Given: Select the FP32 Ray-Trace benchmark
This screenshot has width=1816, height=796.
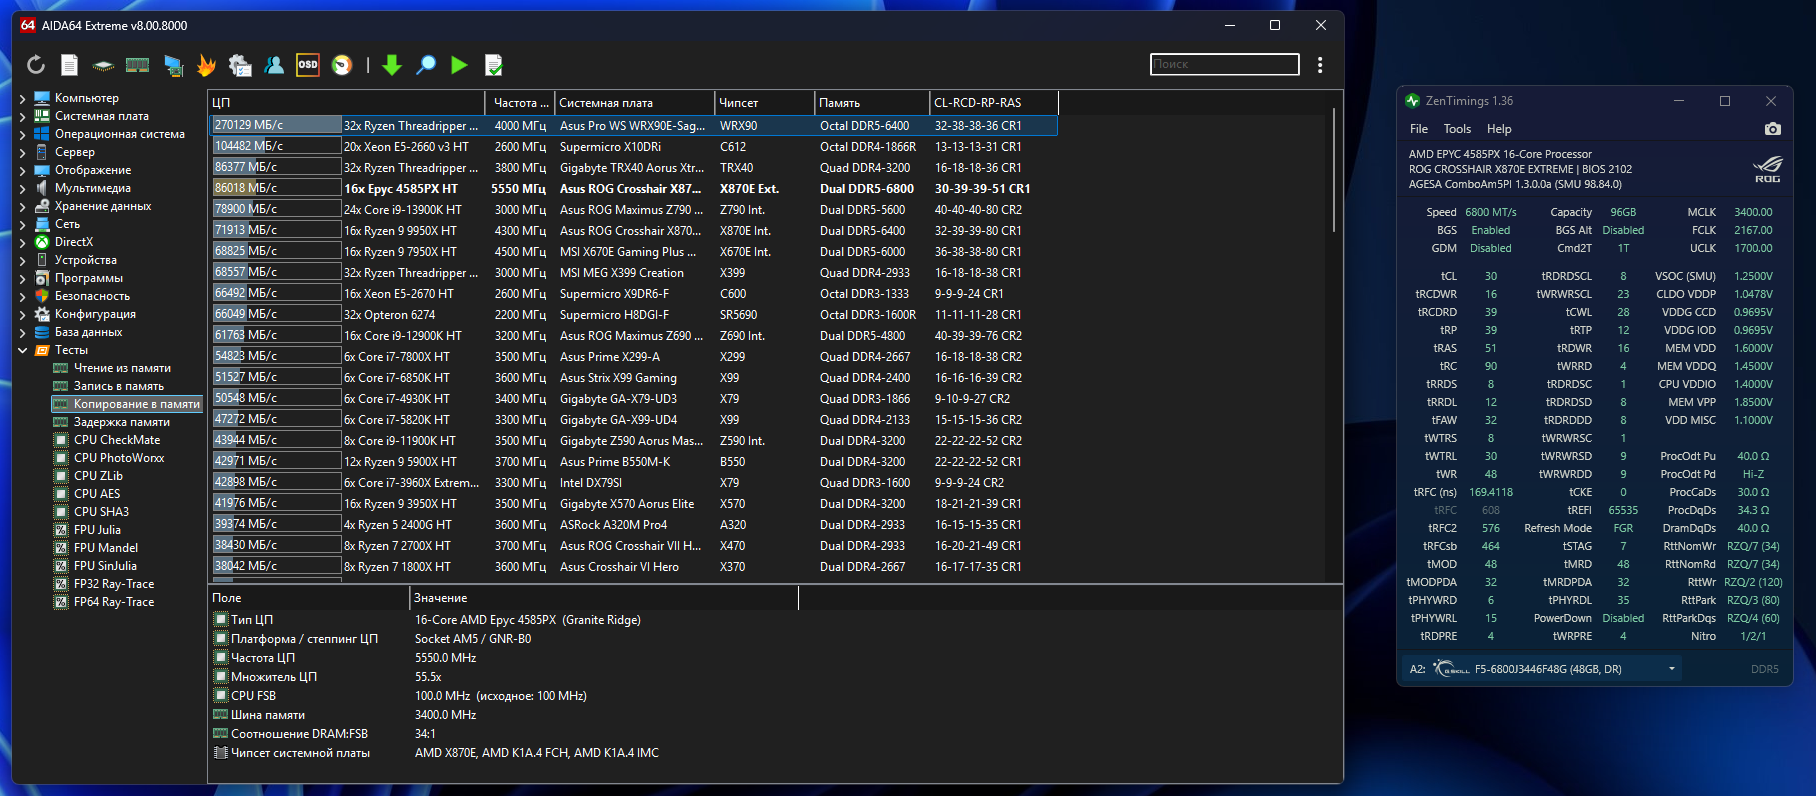Looking at the screenshot, I should (x=114, y=584).
